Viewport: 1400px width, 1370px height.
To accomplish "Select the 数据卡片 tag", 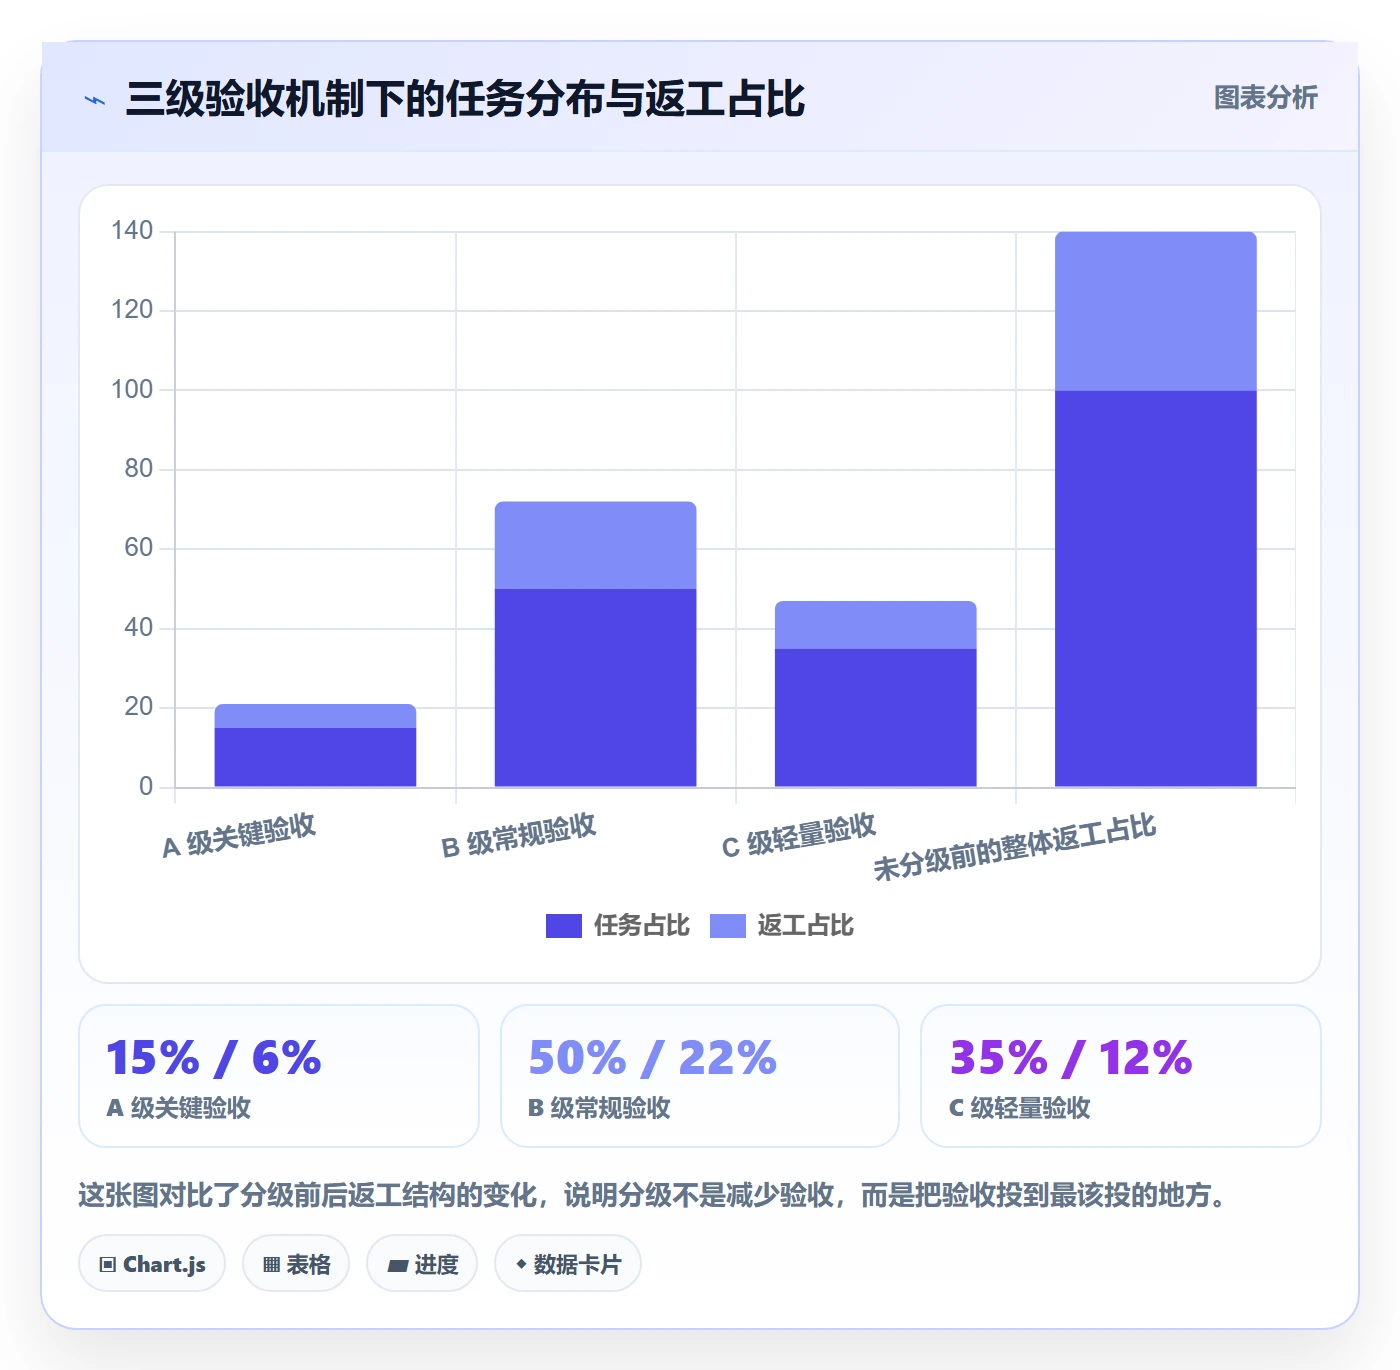I will point(568,1264).
